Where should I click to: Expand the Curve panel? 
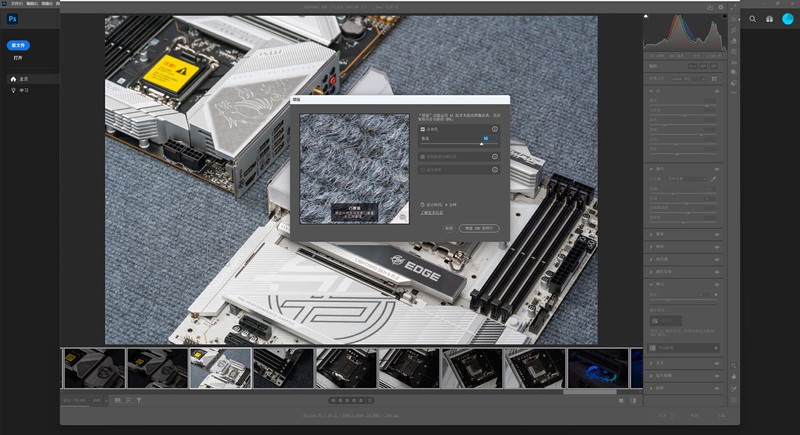pyautogui.click(x=651, y=247)
